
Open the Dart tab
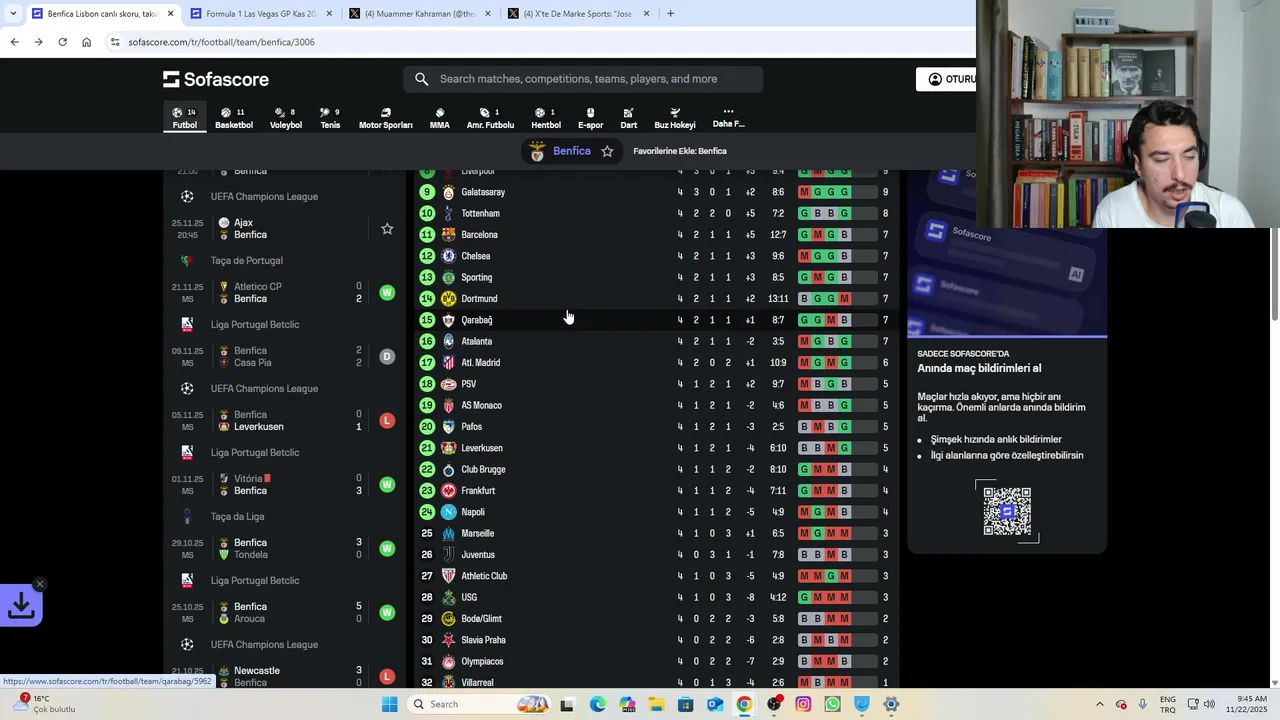click(628, 118)
